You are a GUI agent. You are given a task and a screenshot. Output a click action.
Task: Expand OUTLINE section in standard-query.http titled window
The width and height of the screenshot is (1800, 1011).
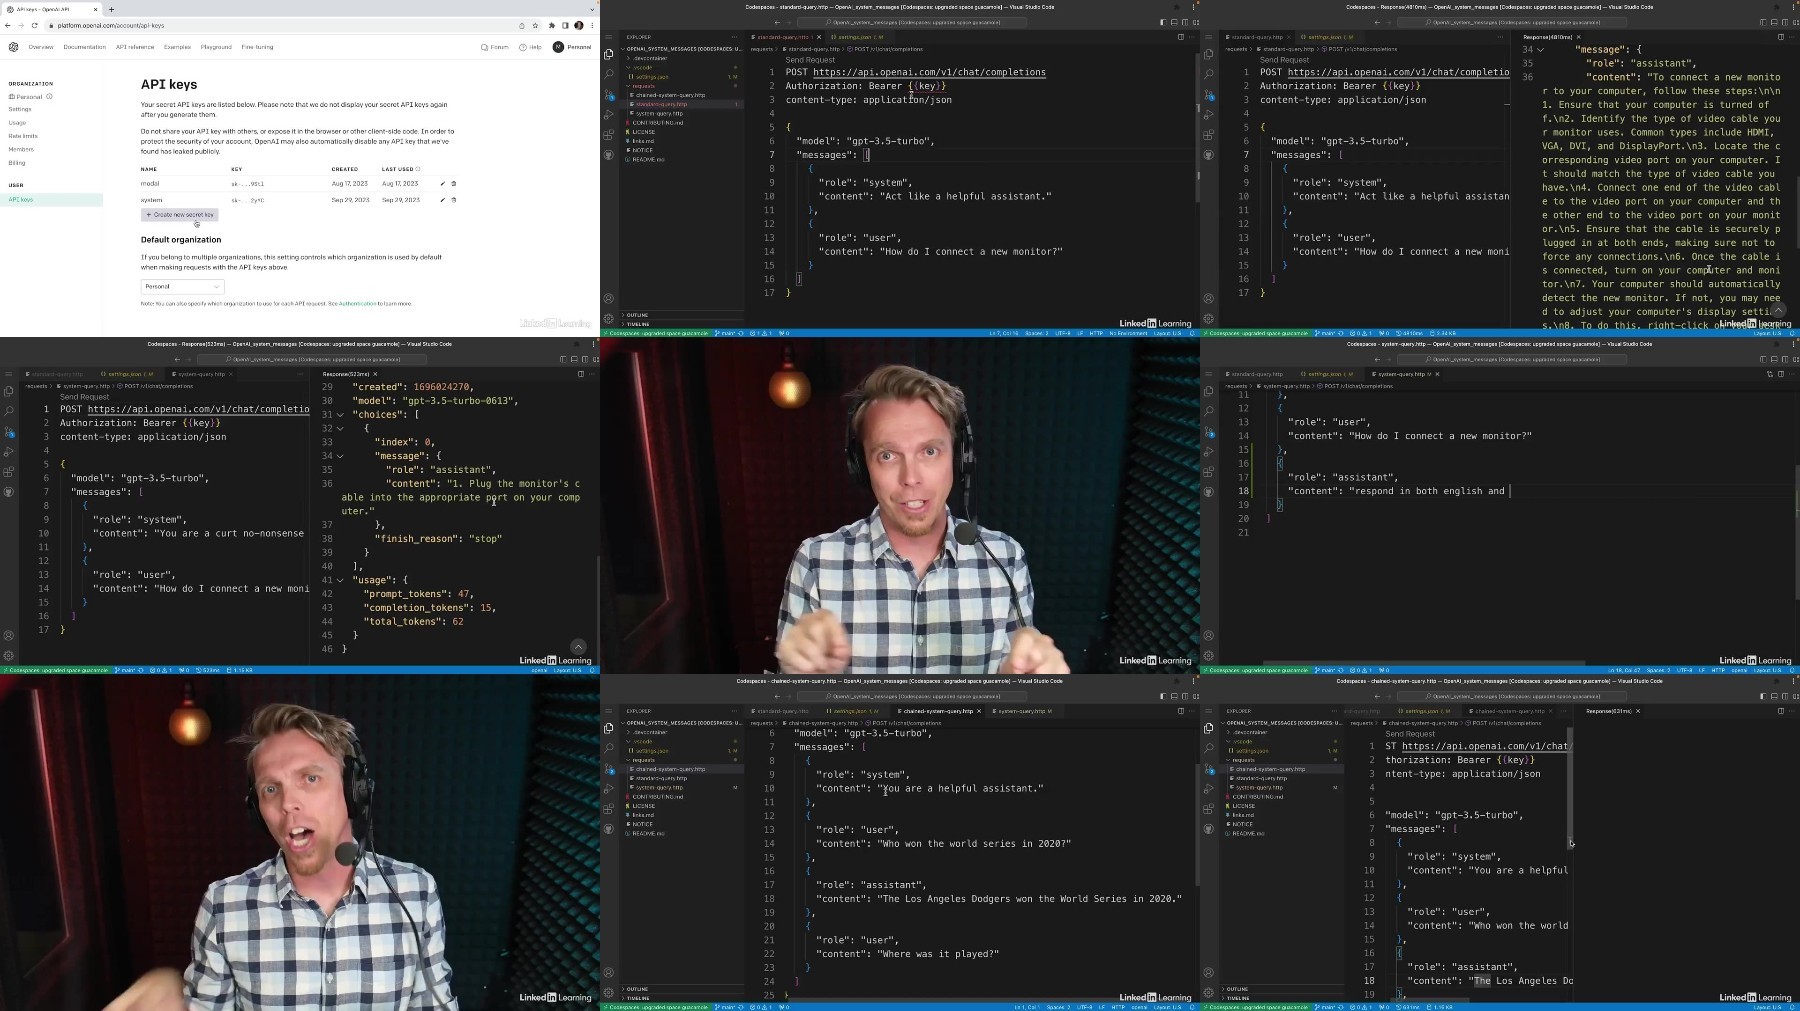(637, 315)
